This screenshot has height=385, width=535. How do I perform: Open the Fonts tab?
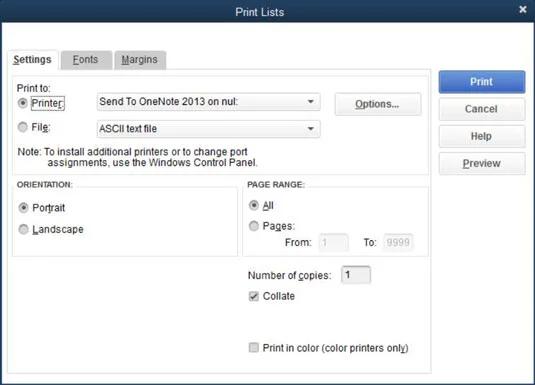click(86, 60)
